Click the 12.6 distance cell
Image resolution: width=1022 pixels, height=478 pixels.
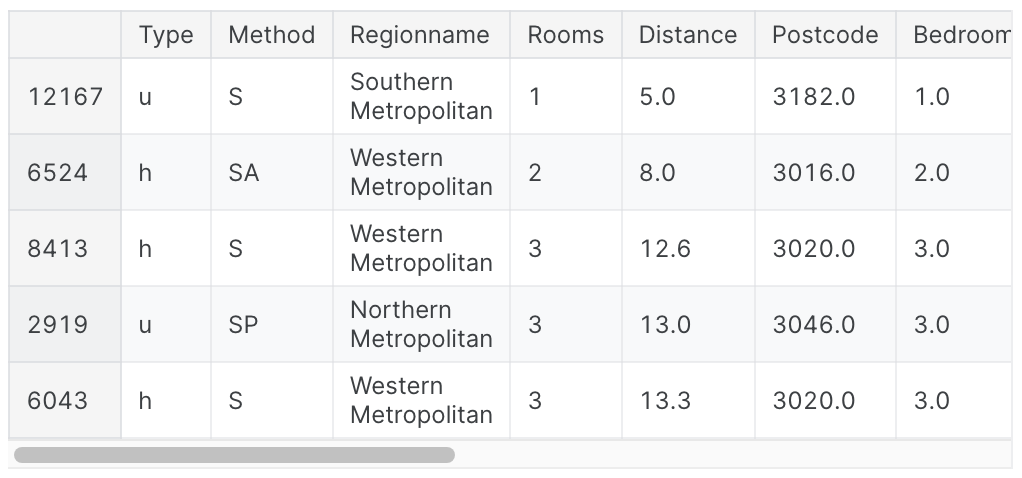(x=688, y=248)
